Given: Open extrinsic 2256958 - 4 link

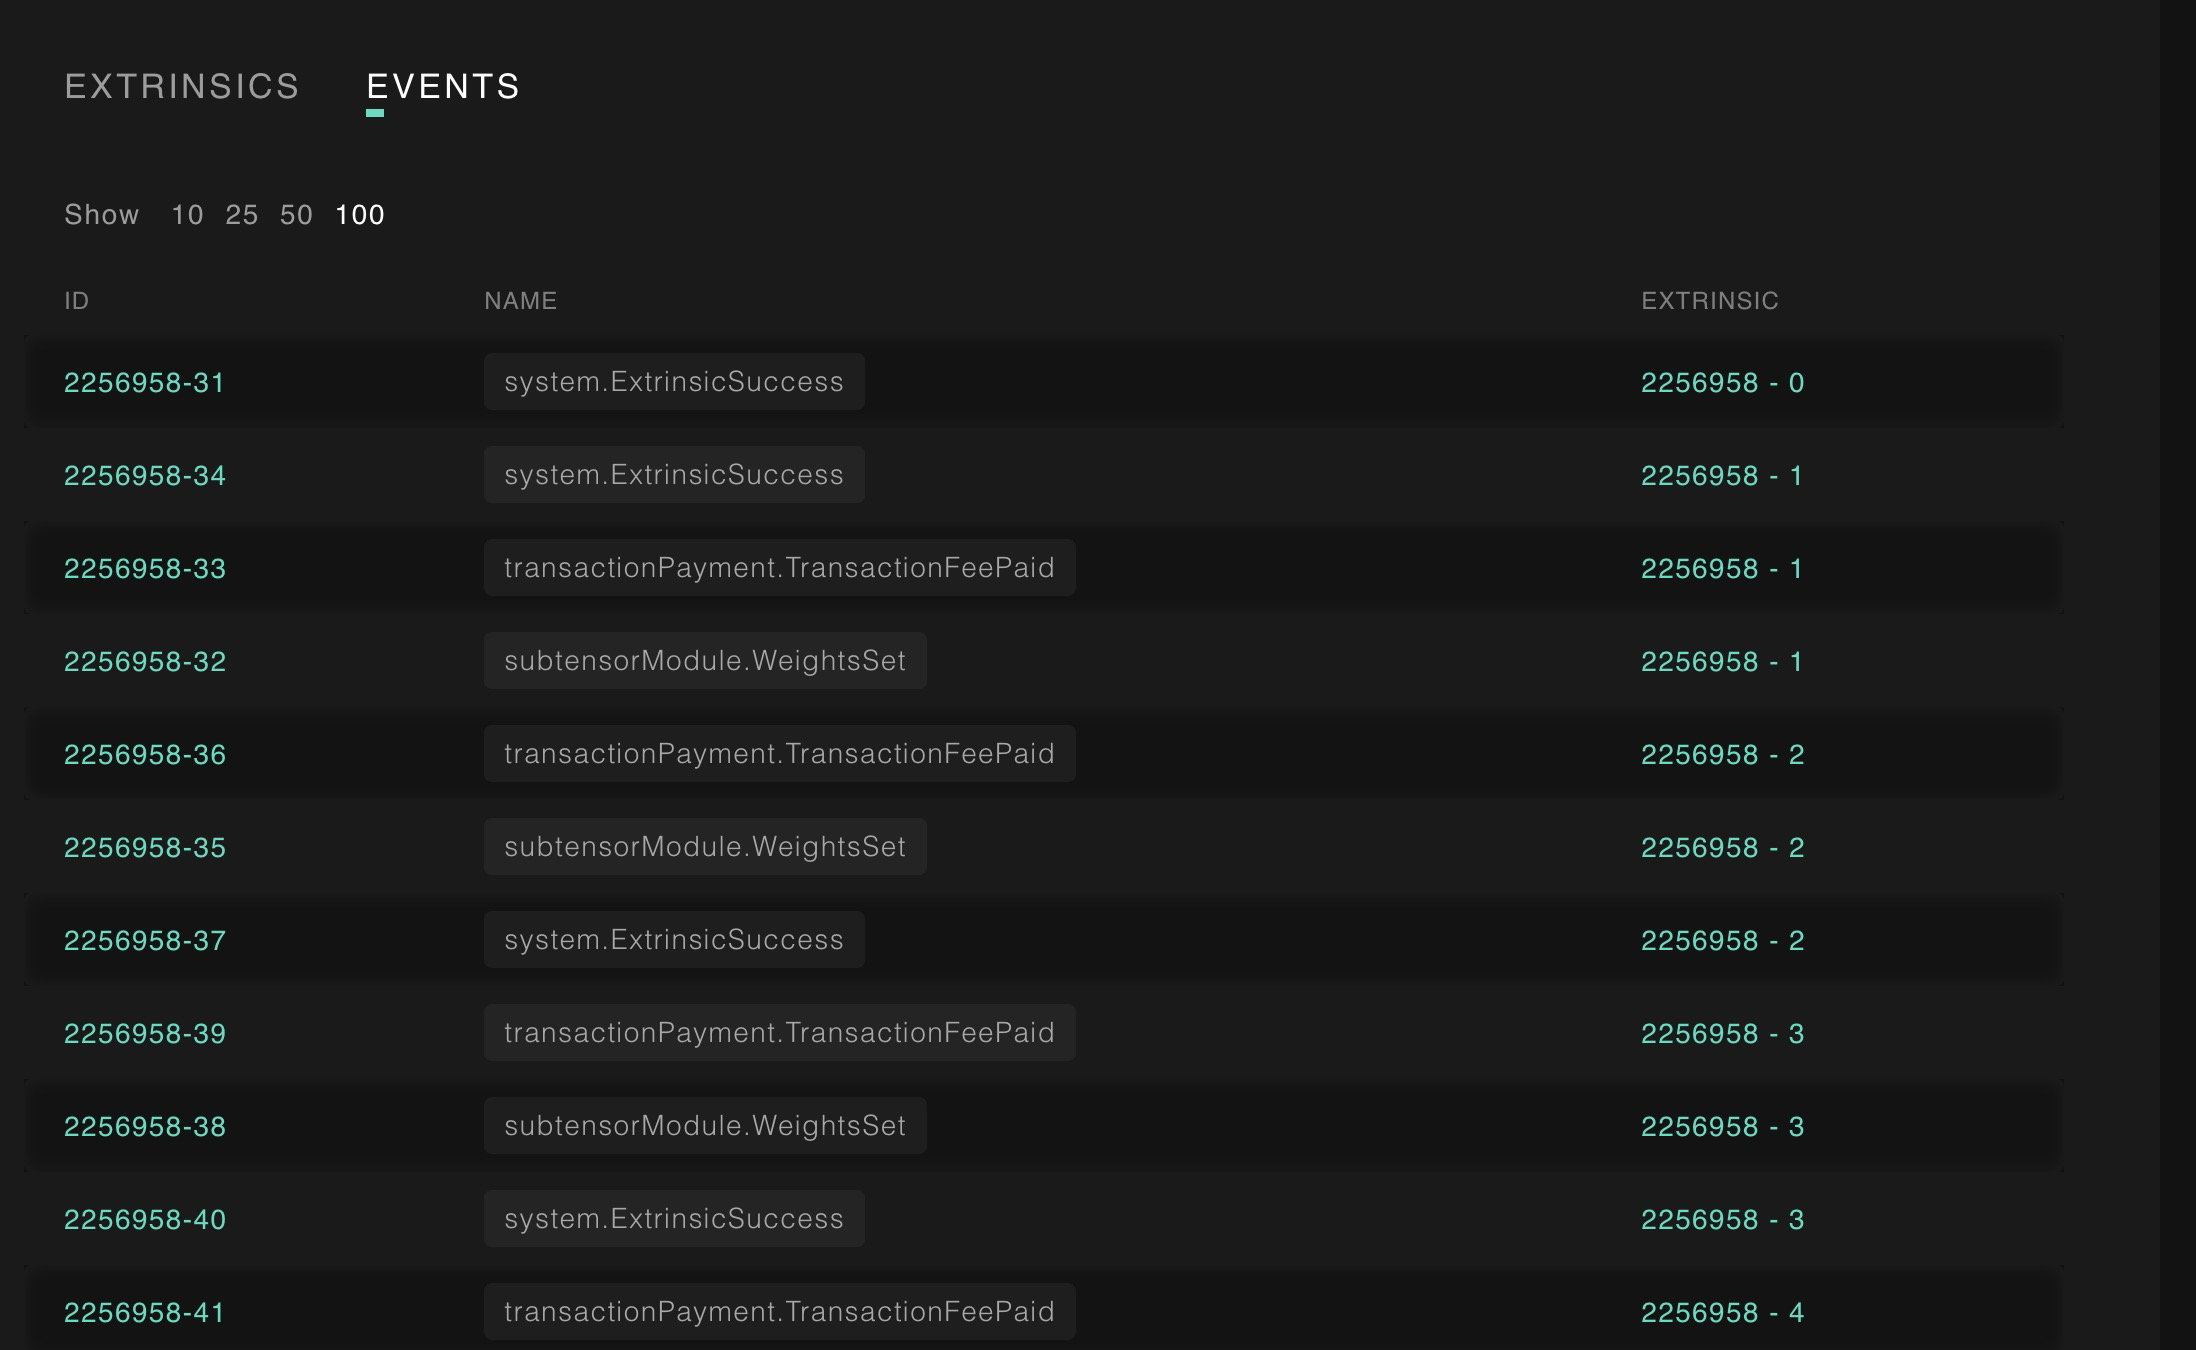Looking at the screenshot, I should click(1722, 1313).
